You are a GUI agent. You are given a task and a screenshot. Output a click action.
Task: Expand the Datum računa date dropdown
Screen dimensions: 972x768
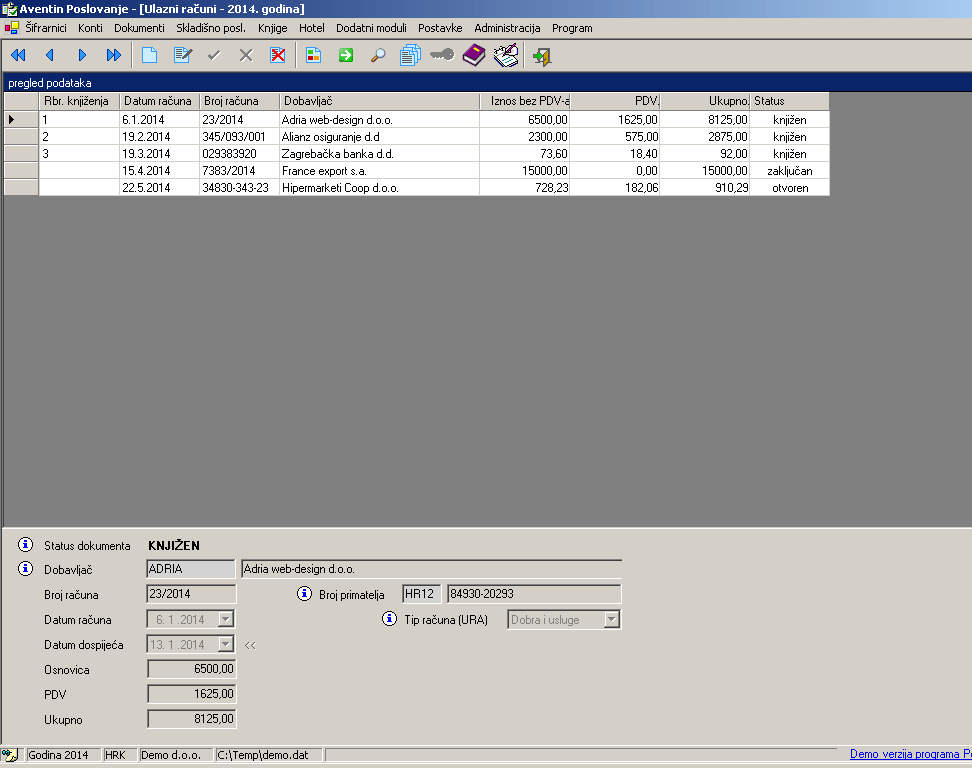click(226, 620)
